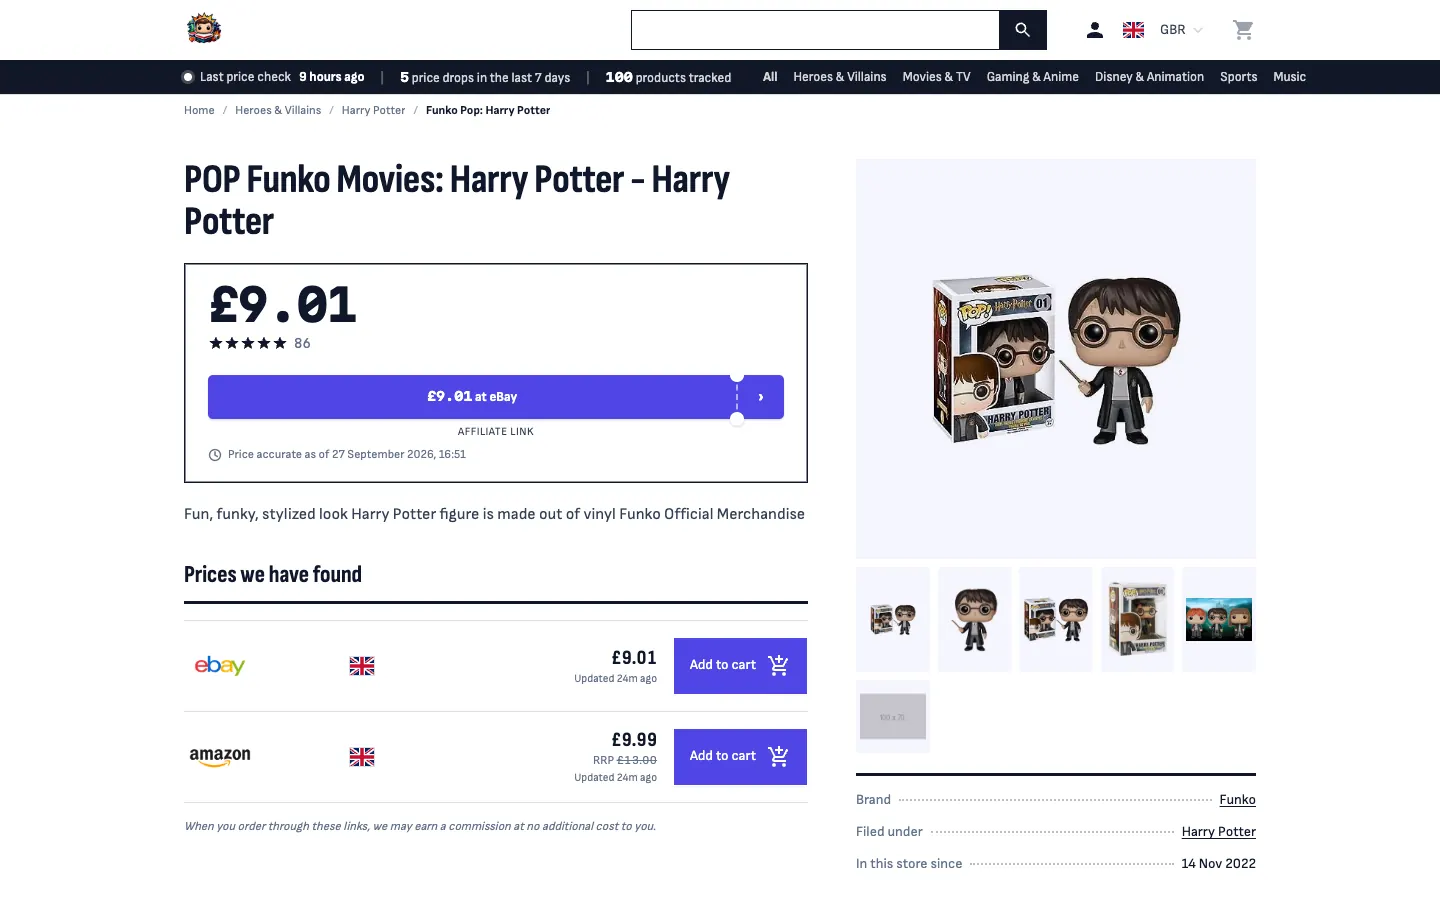Go to Home breadcrumb
The image size is (1440, 900).
pyautogui.click(x=199, y=110)
